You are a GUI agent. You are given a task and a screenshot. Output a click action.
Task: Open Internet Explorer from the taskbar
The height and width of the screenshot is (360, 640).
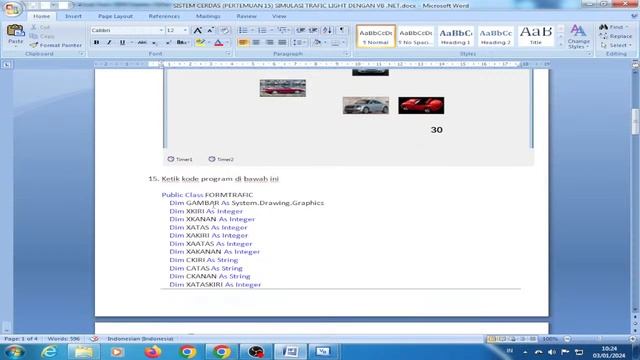tap(49, 351)
